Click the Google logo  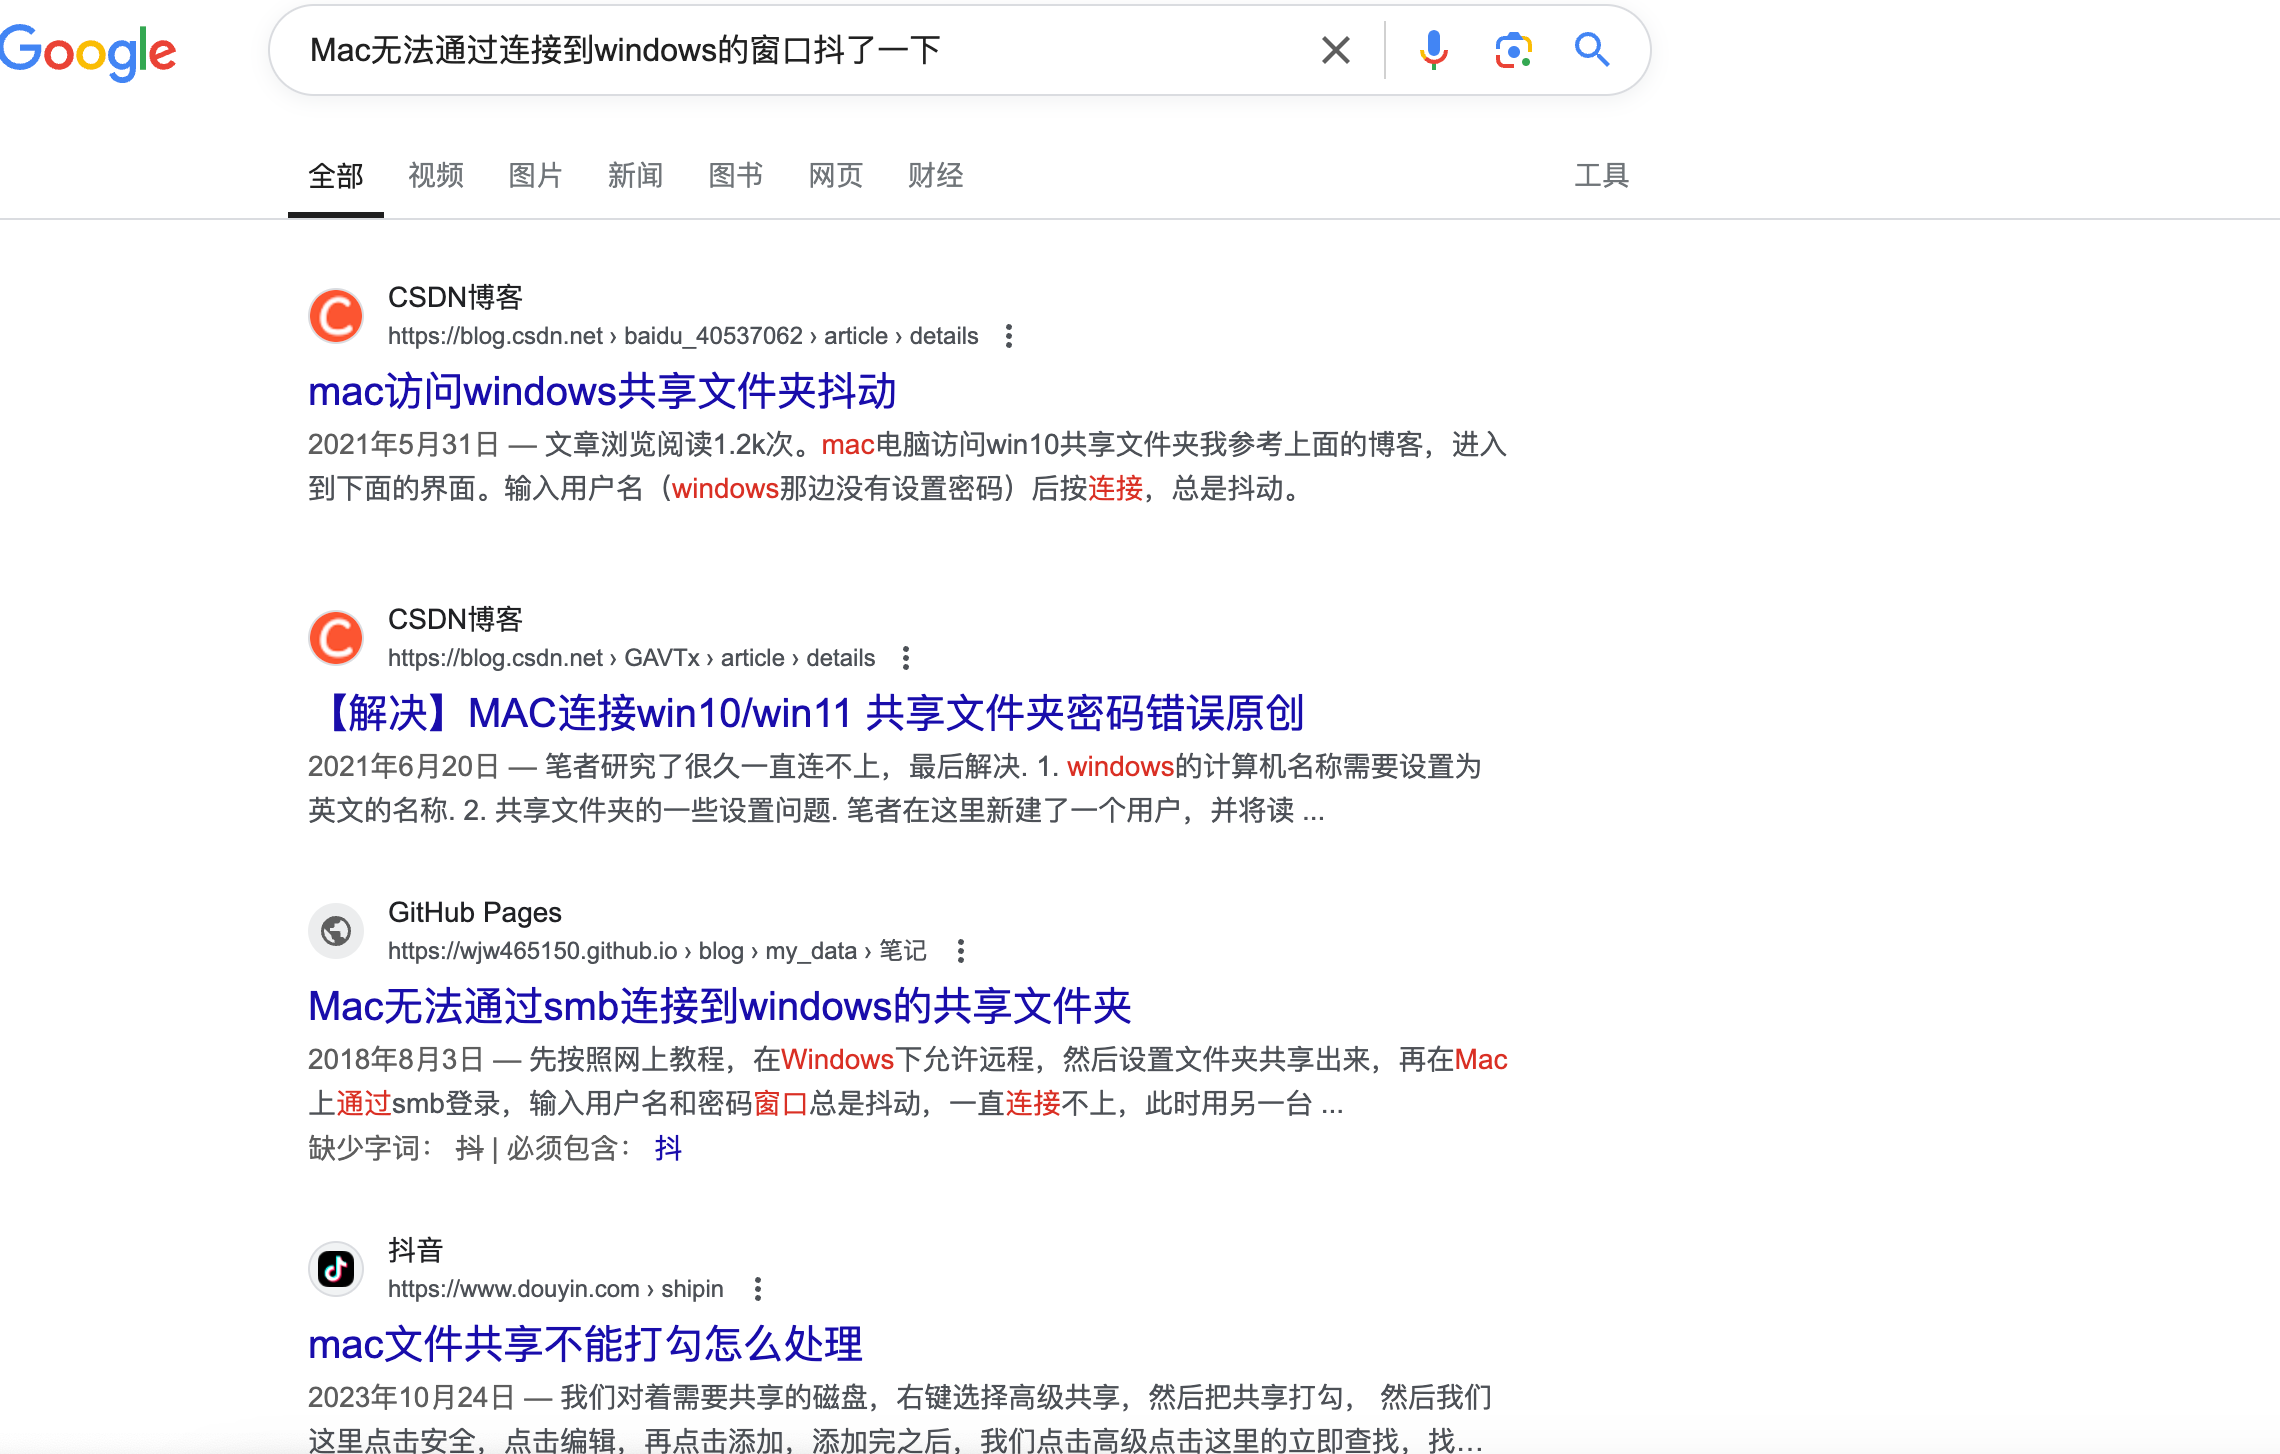click(88, 52)
